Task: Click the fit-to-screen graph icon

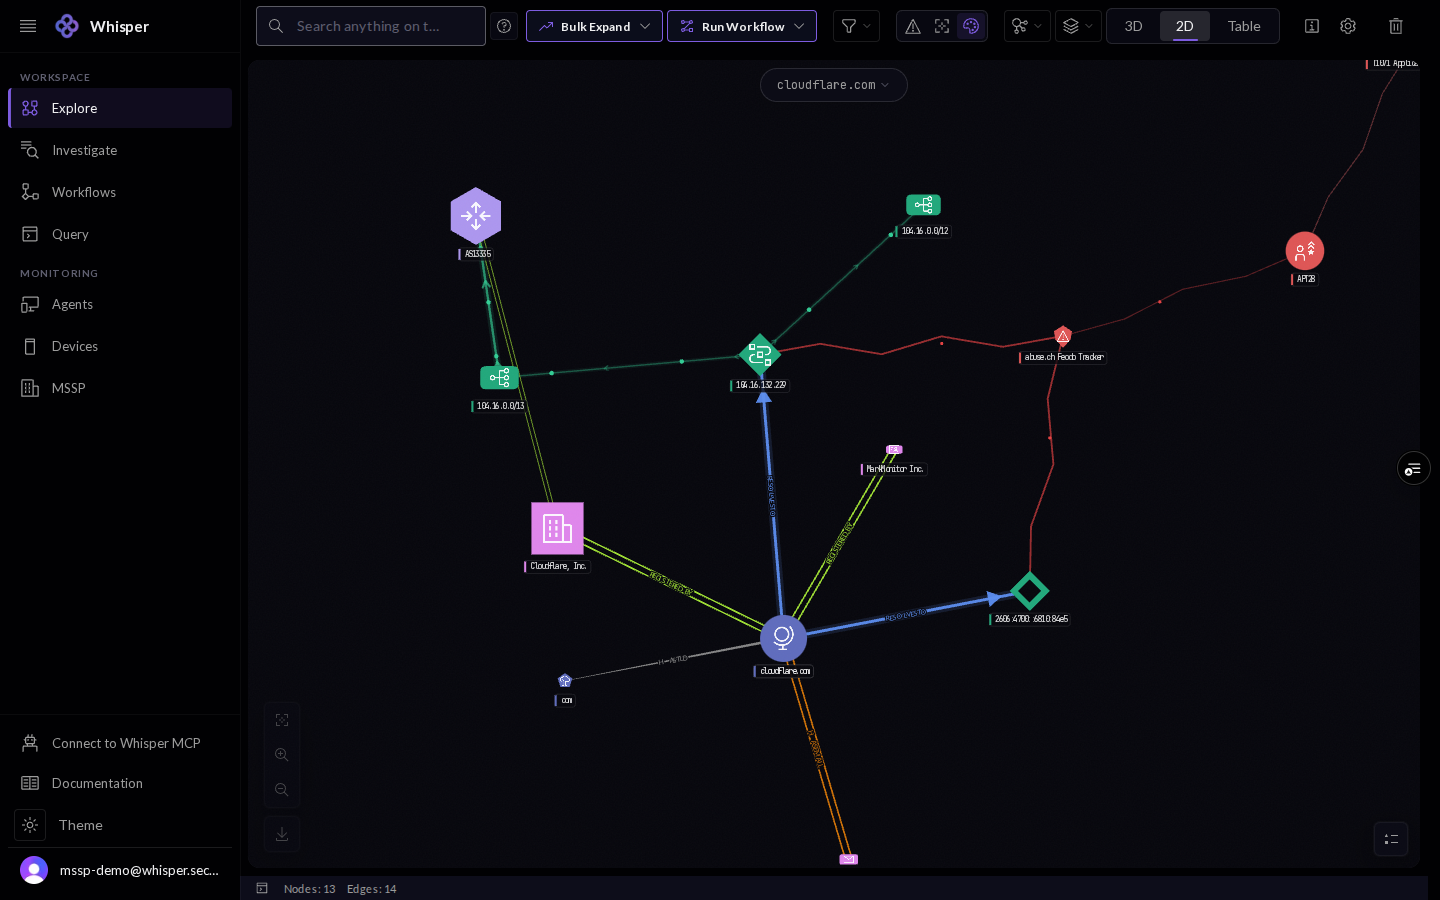Action: [282, 720]
